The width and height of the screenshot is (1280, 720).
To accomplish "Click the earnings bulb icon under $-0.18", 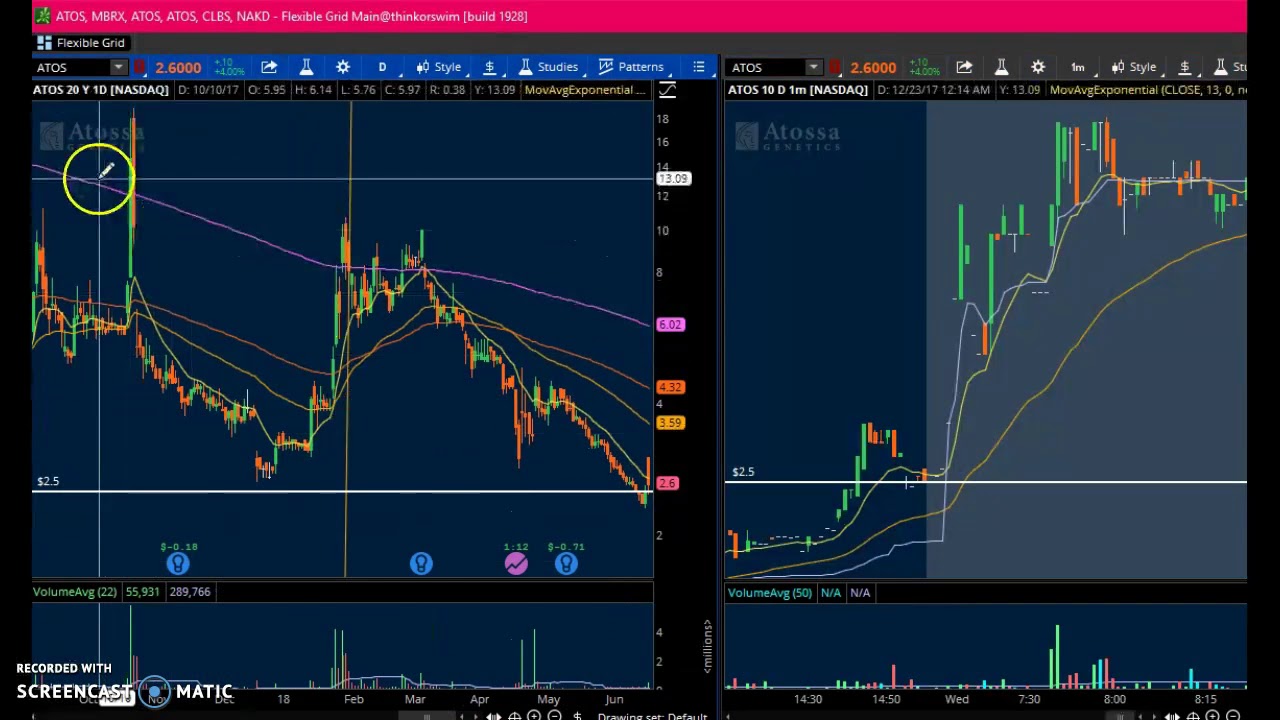I will [178, 564].
